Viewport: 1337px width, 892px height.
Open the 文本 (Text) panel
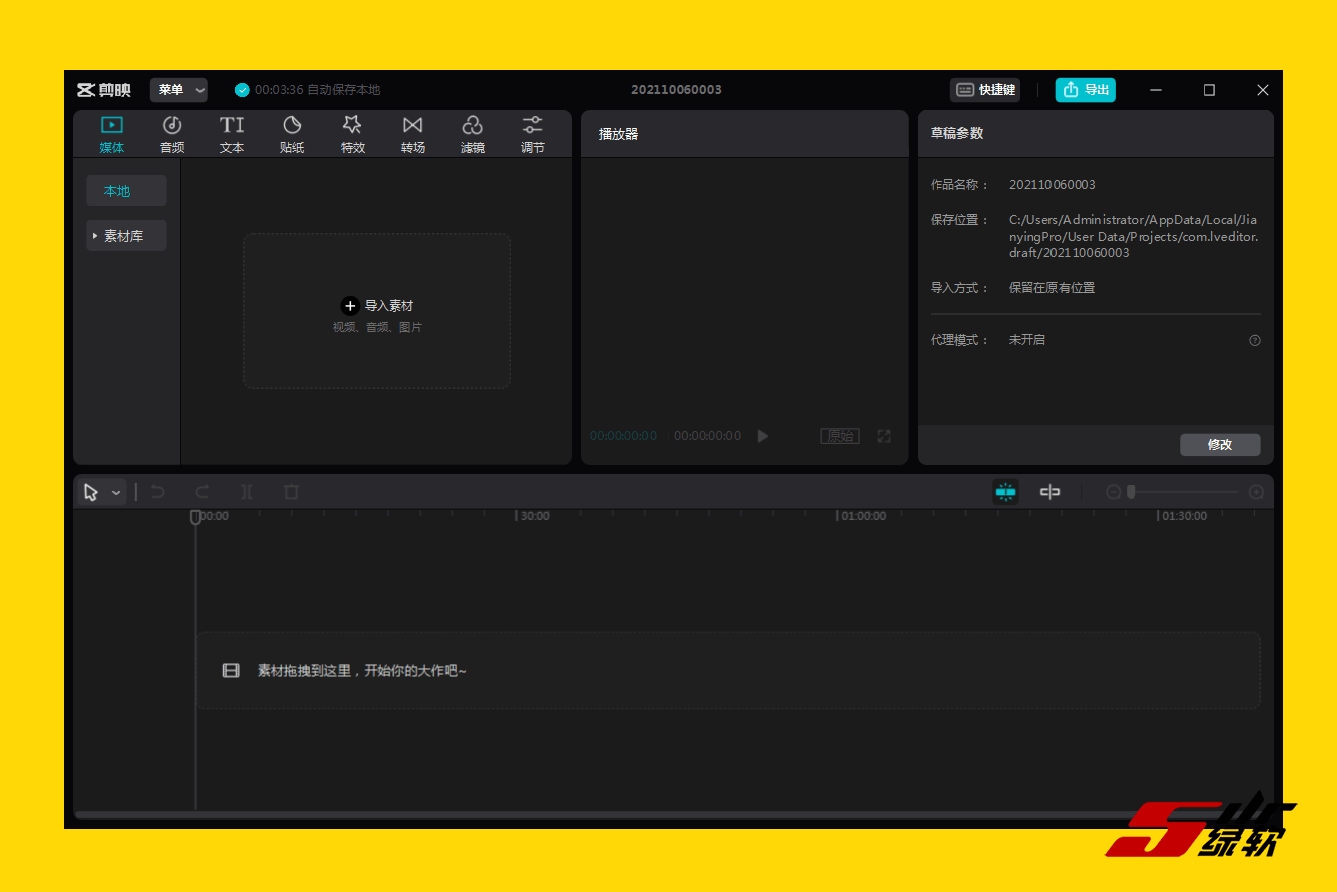(232, 134)
